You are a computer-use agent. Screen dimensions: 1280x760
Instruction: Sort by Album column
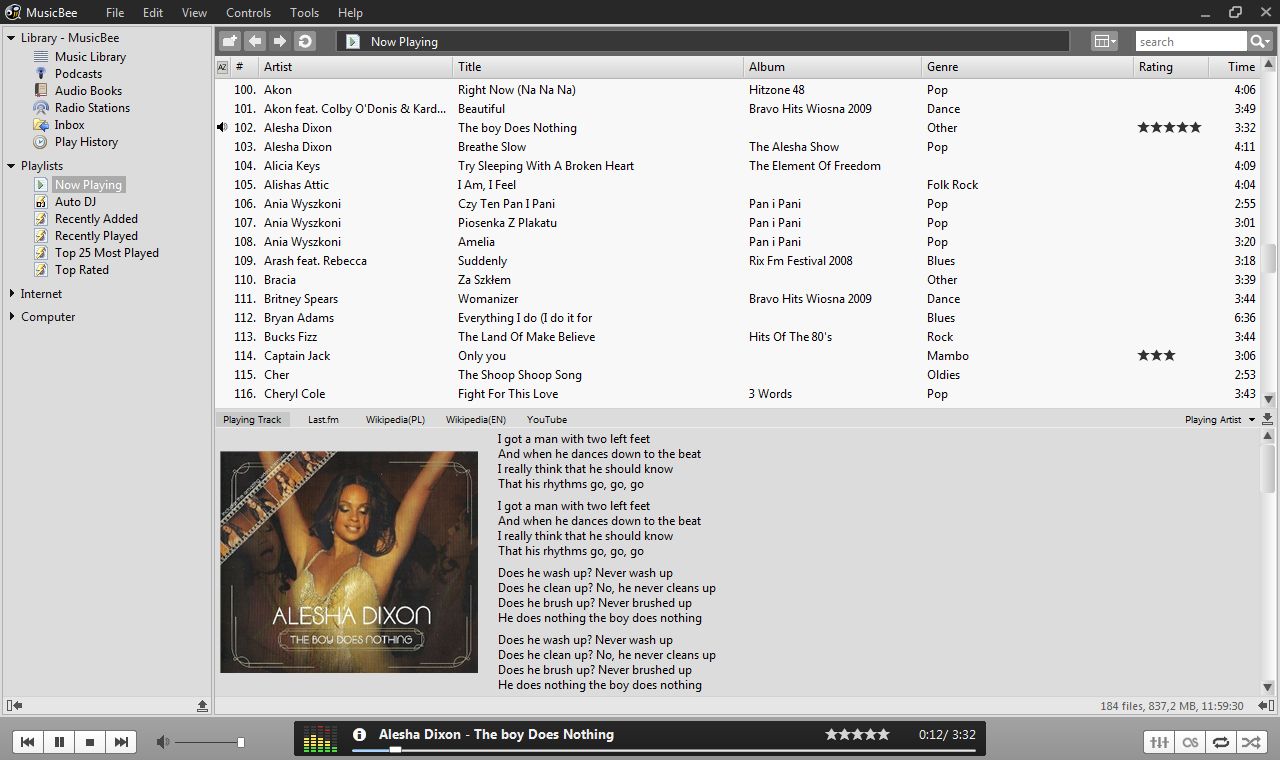832,67
